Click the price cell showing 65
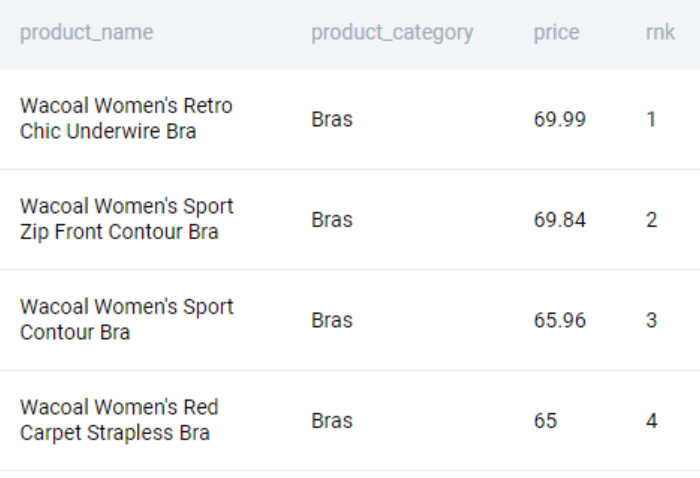 coord(545,421)
